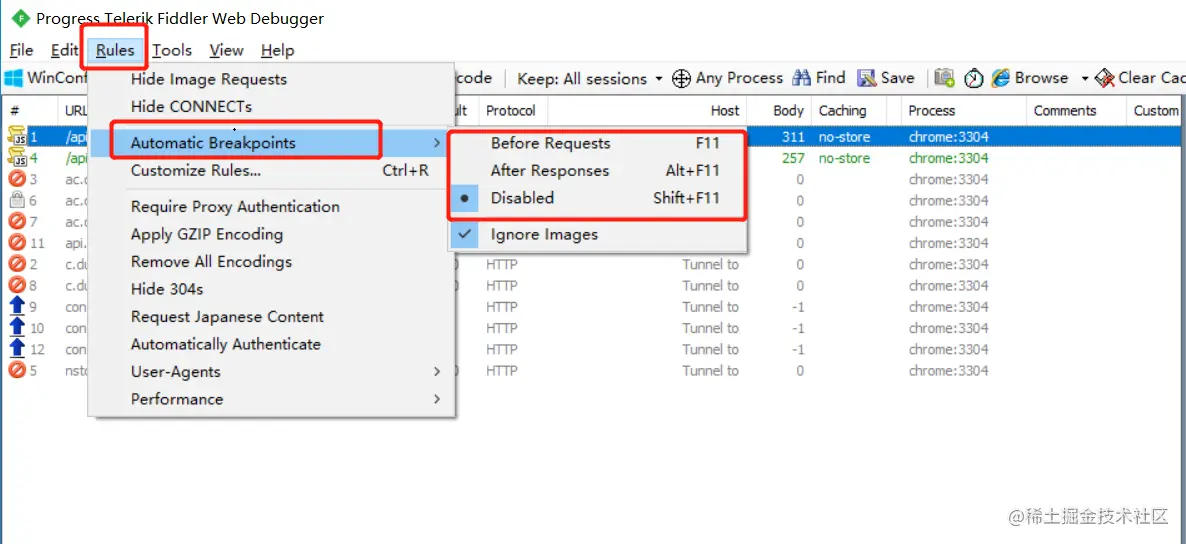Screen dimensions: 1186x544
Task: Click the lock icon of session 6
Action: point(17,201)
